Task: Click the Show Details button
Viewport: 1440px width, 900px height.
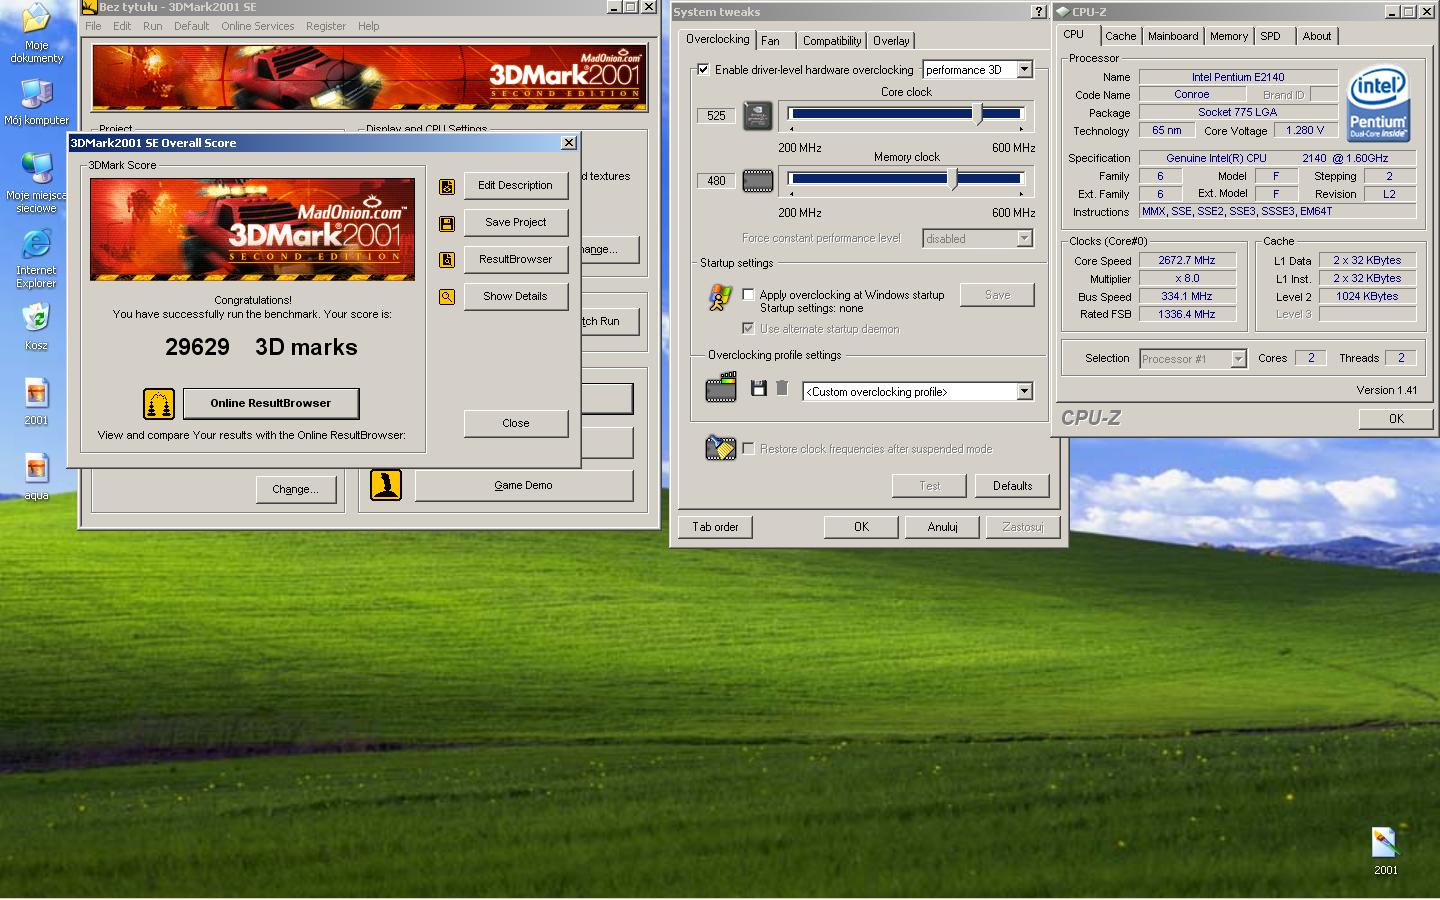Action: click(x=516, y=297)
